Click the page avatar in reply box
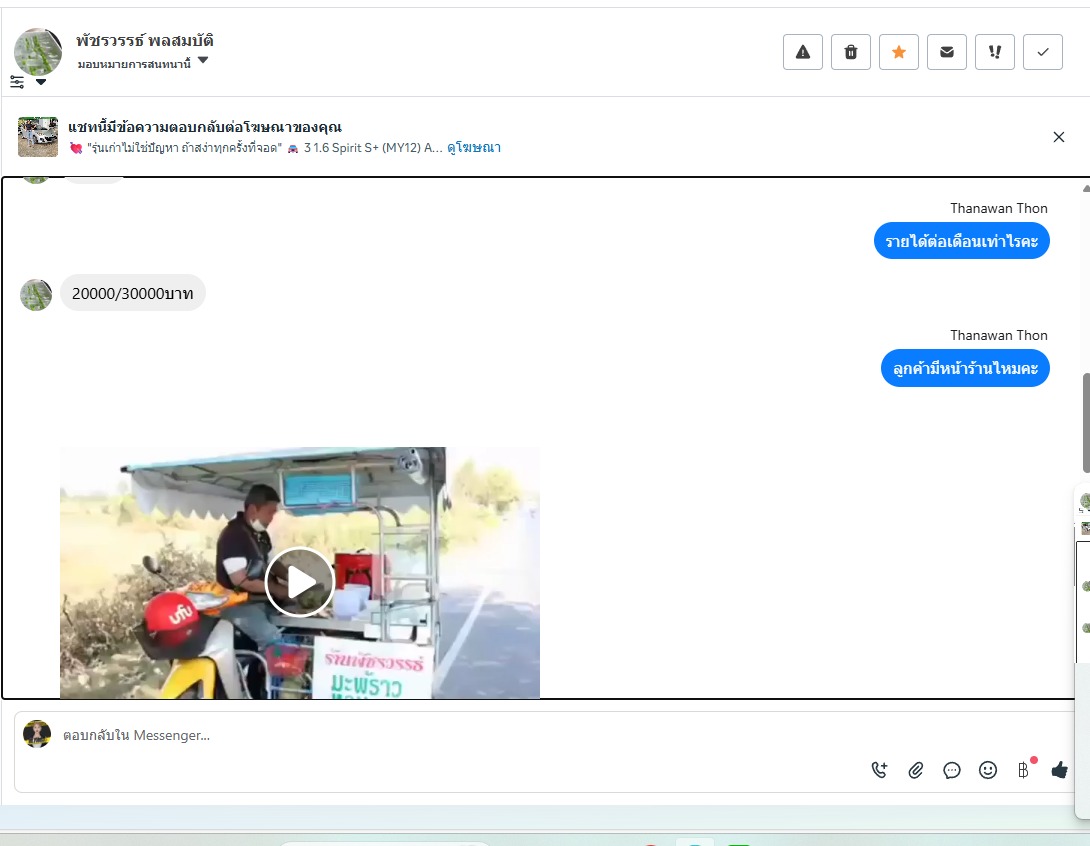The height and width of the screenshot is (846, 1090). click(37, 734)
